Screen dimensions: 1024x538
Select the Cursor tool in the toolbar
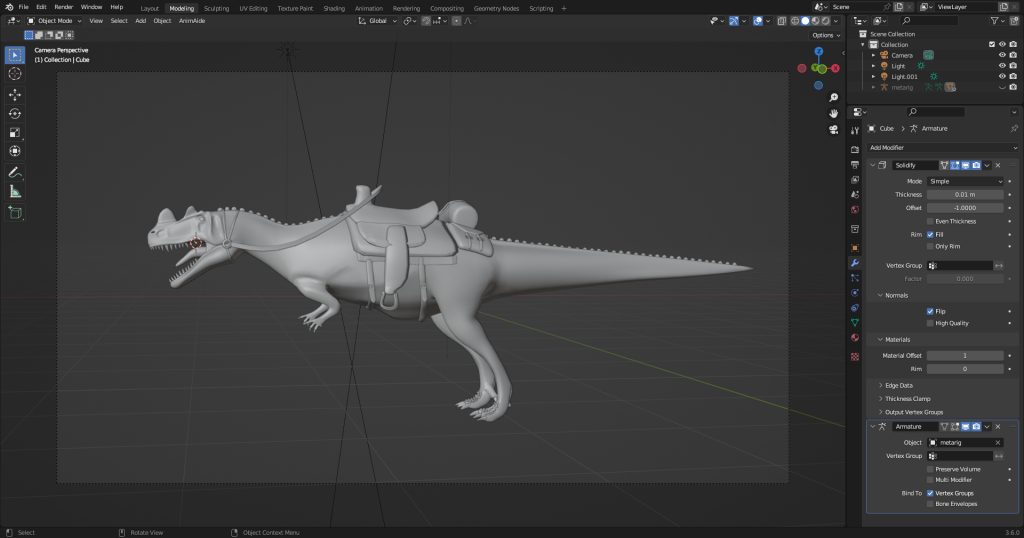point(15,73)
